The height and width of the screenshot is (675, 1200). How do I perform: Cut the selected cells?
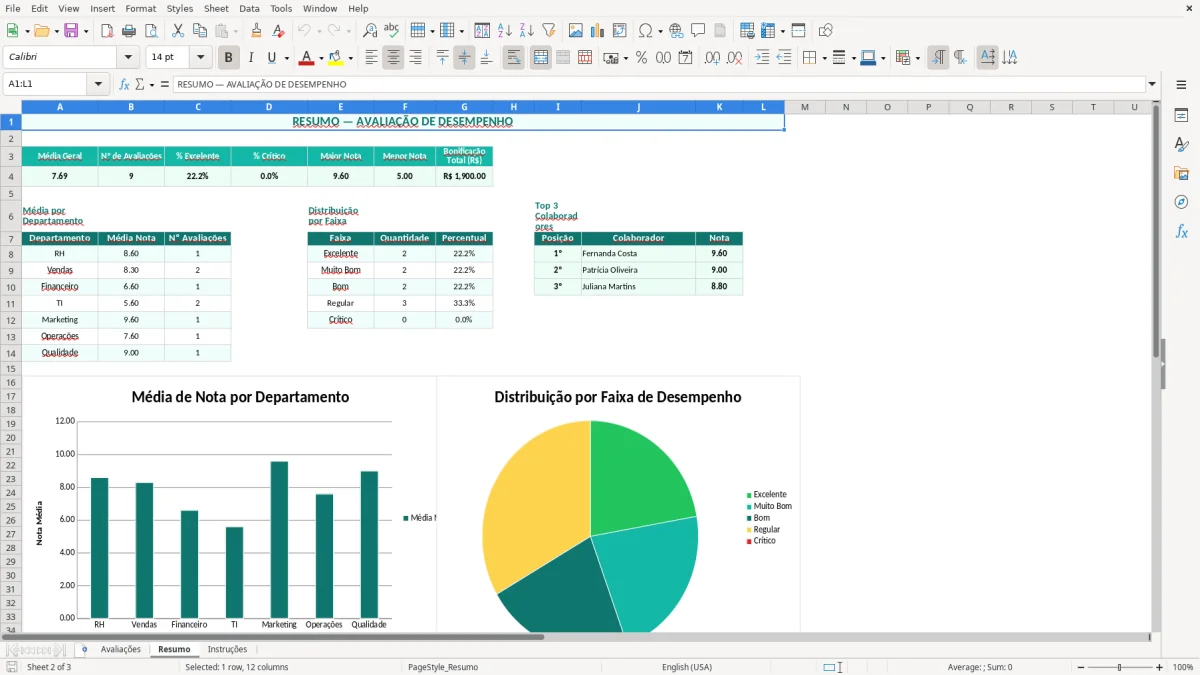tap(178, 31)
